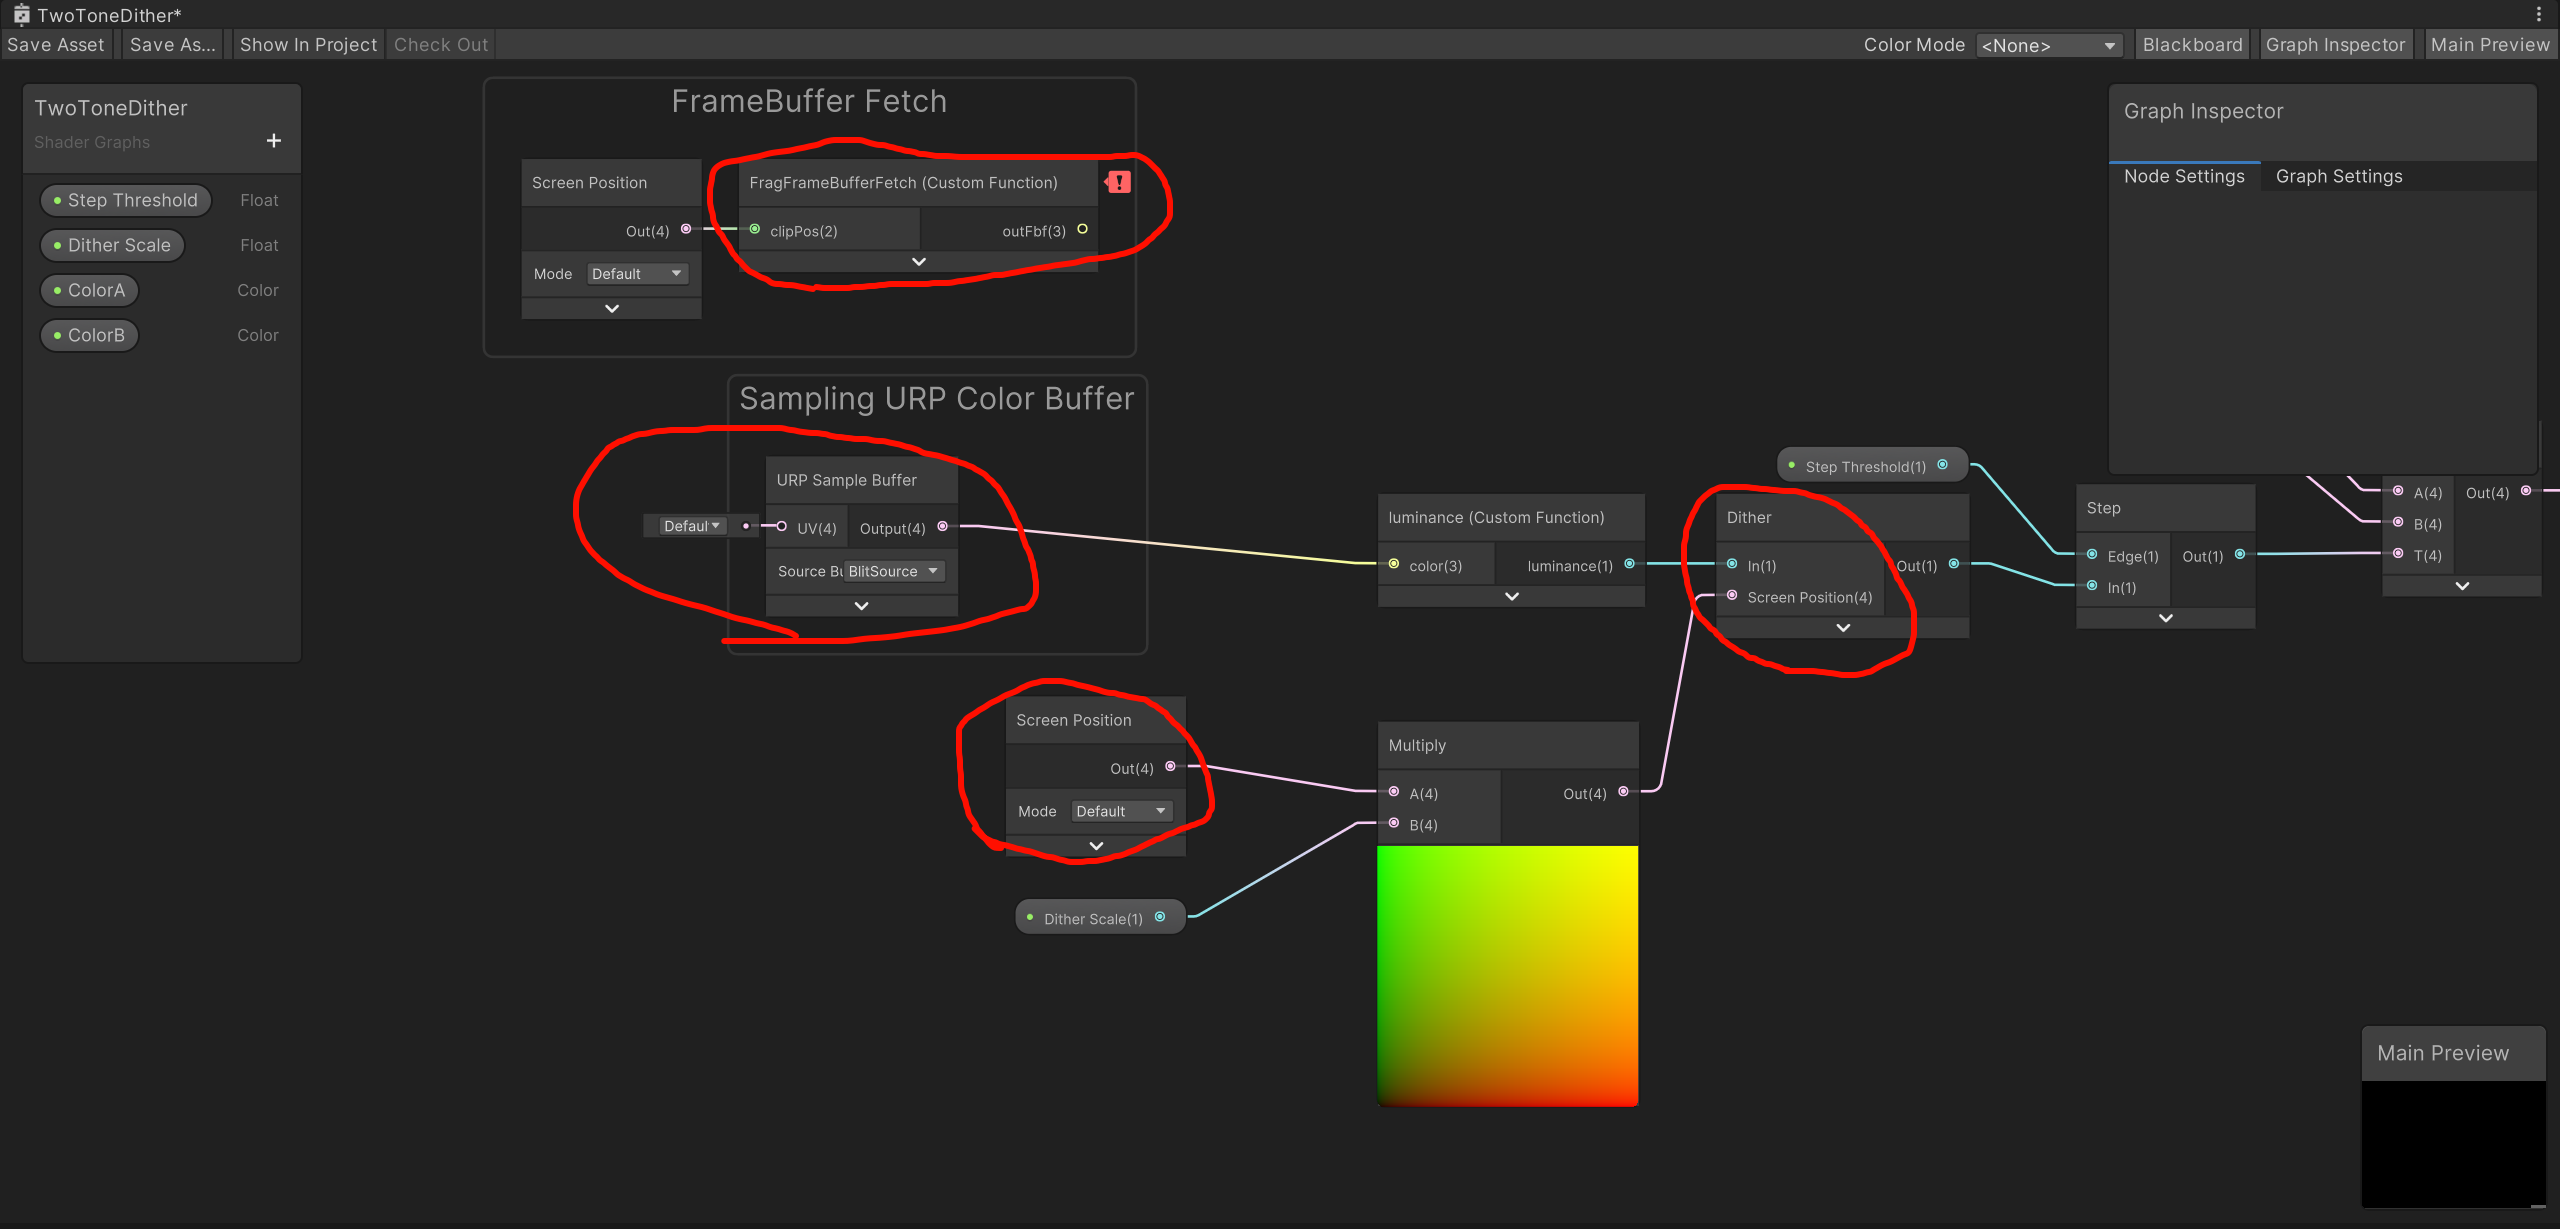
Task: Select the Step Threshold property in Blackboard
Action: pyautogui.click(x=126, y=200)
